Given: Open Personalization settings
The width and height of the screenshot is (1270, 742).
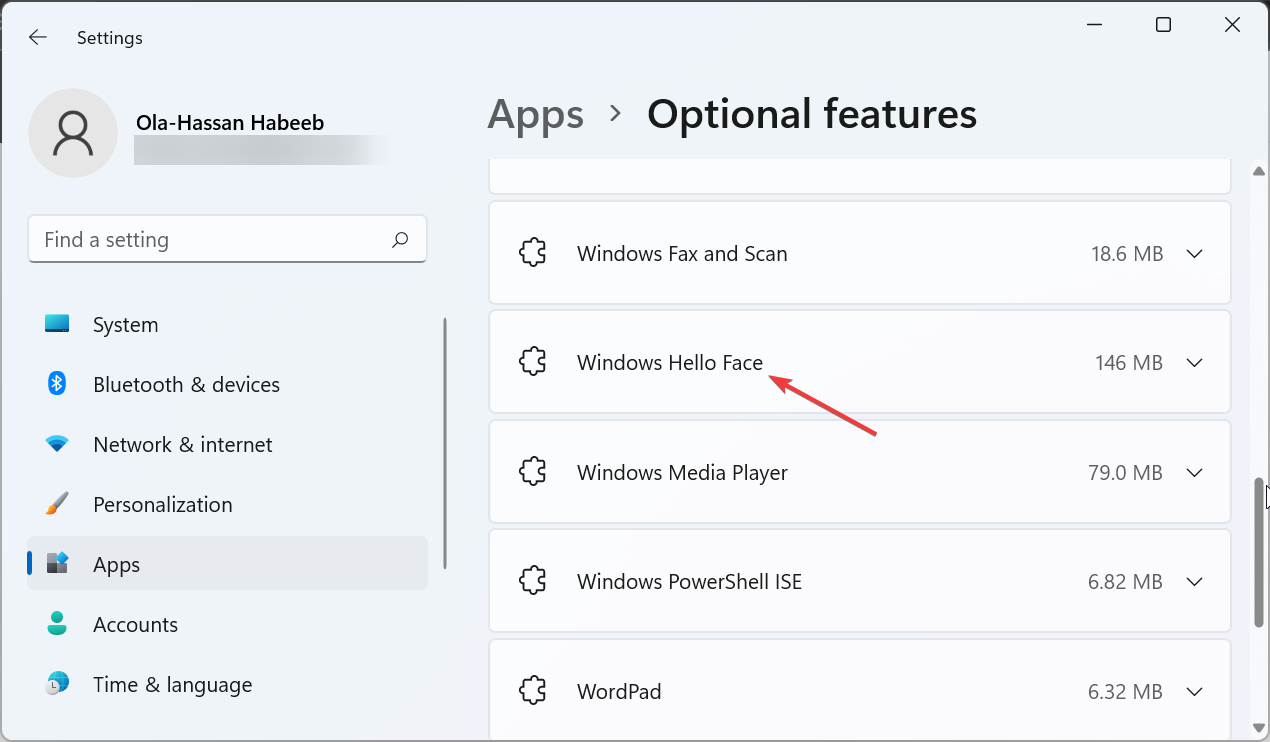Looking at the screenshot, I should click(227, 505).
